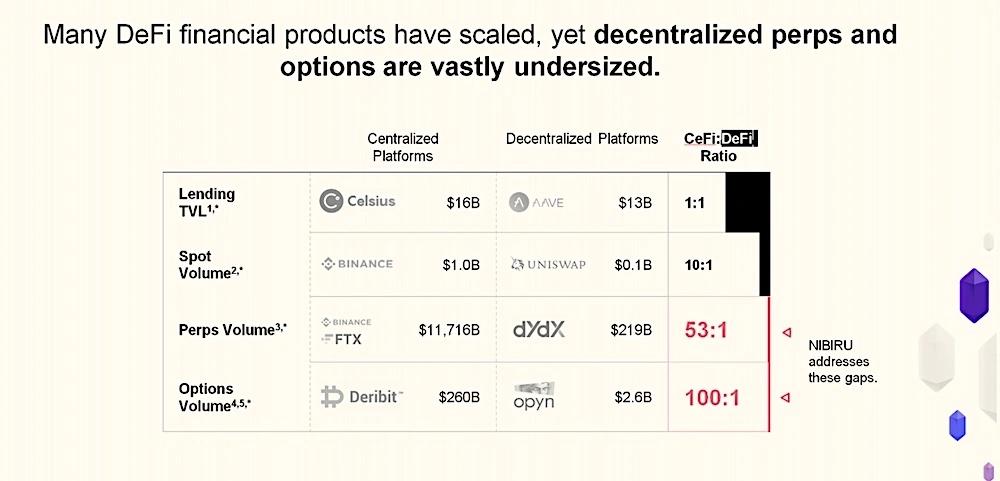Click the AAVE logo

[536, 203]
